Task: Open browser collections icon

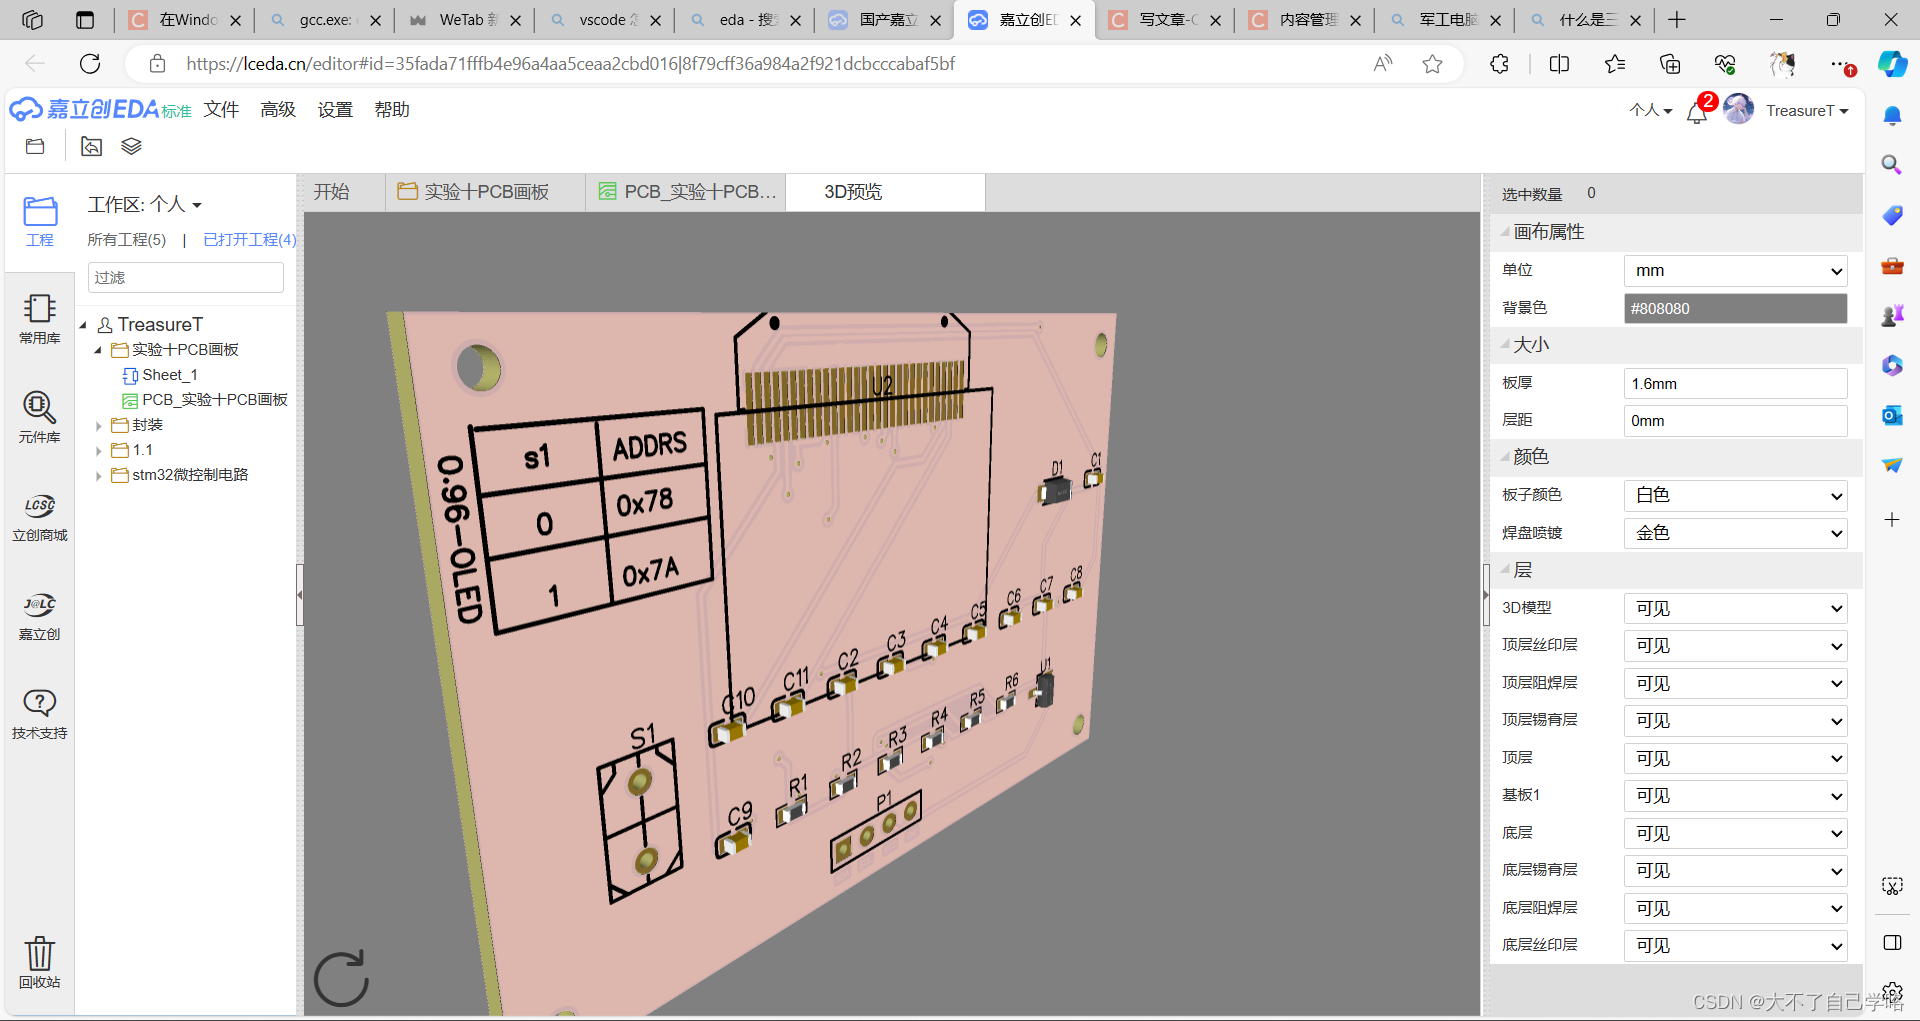Action: click(1670, 64)
